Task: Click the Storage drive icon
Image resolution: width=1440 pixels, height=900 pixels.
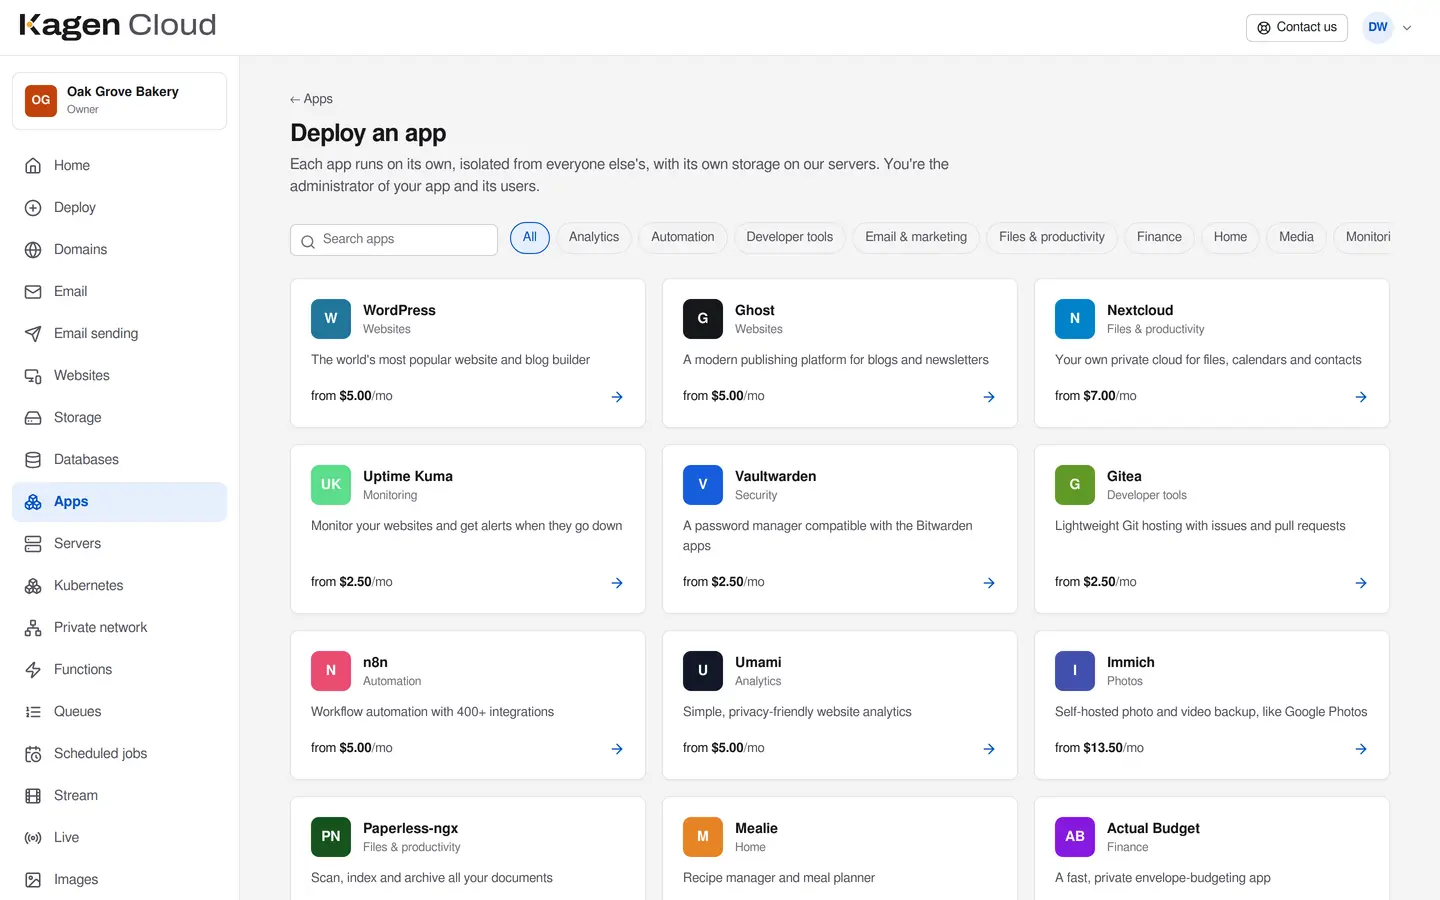Action: pos(33,418)
